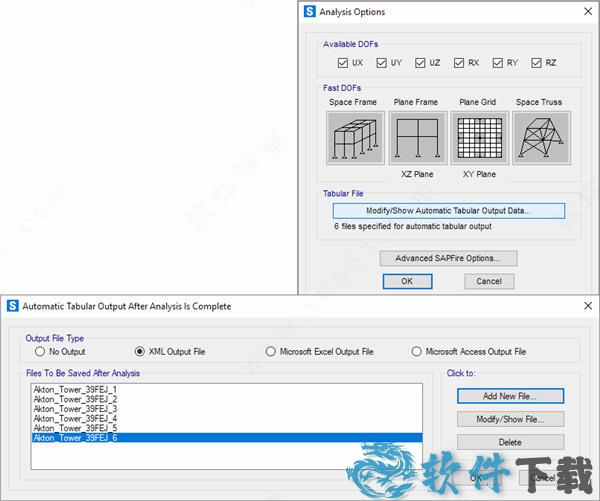Choose the Plane Frame XZ icon
Viewport: 600px width, 501px height.
(417, 137)
